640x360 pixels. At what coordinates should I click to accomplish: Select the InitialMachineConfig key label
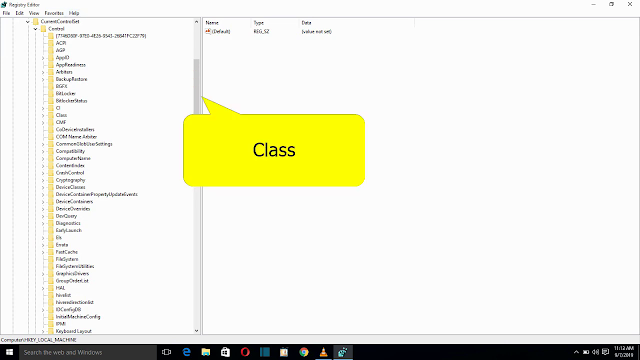click(x=78, y=317)
